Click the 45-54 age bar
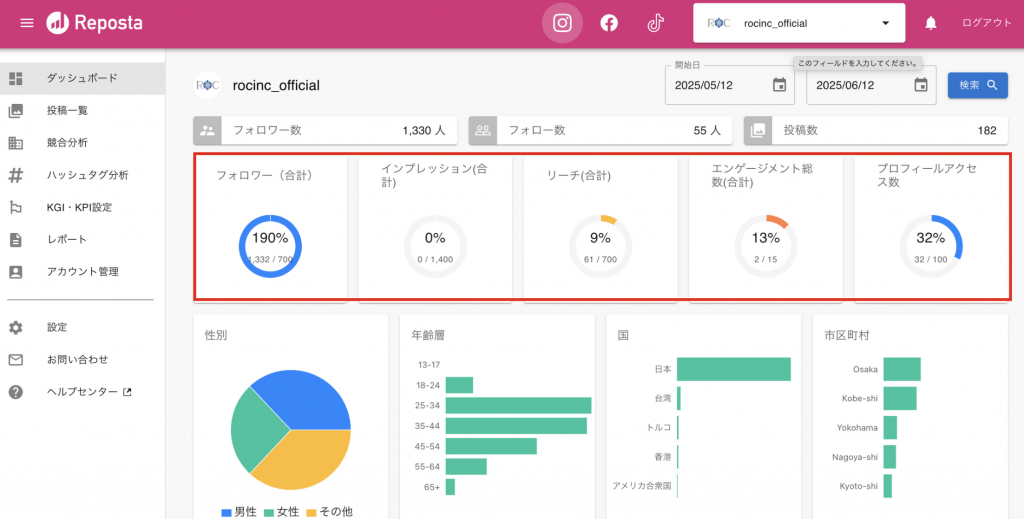 click(491, 447)
